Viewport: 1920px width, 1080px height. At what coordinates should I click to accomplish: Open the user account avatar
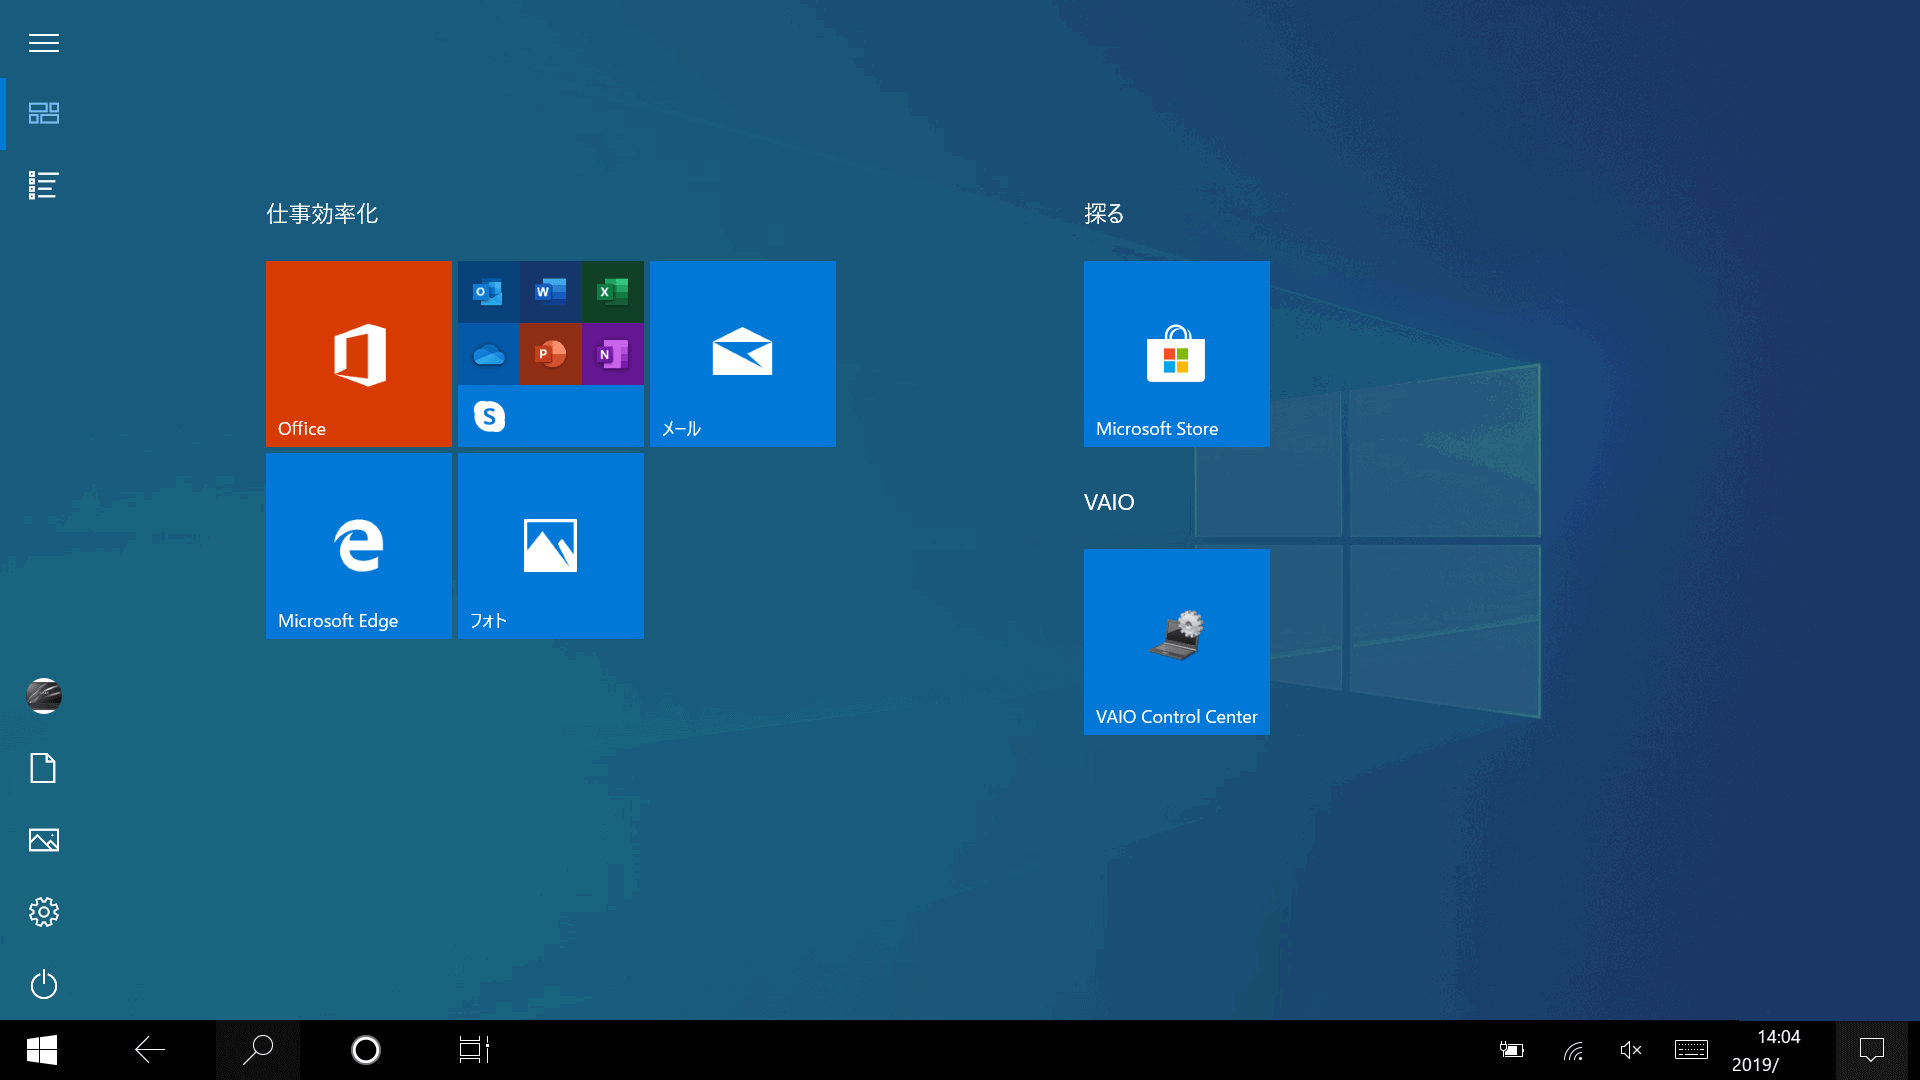(44, 696)
